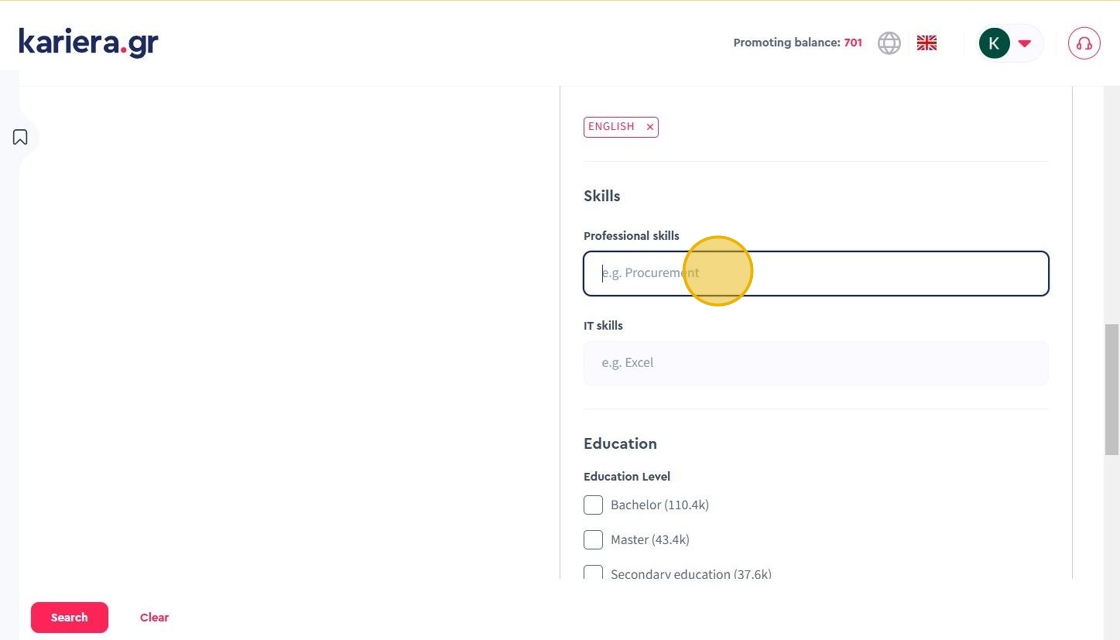This screenshot has width=1120, height=640.
Task: Click the K user avatar
Action: pyautogui.click(x=994, y=43)
